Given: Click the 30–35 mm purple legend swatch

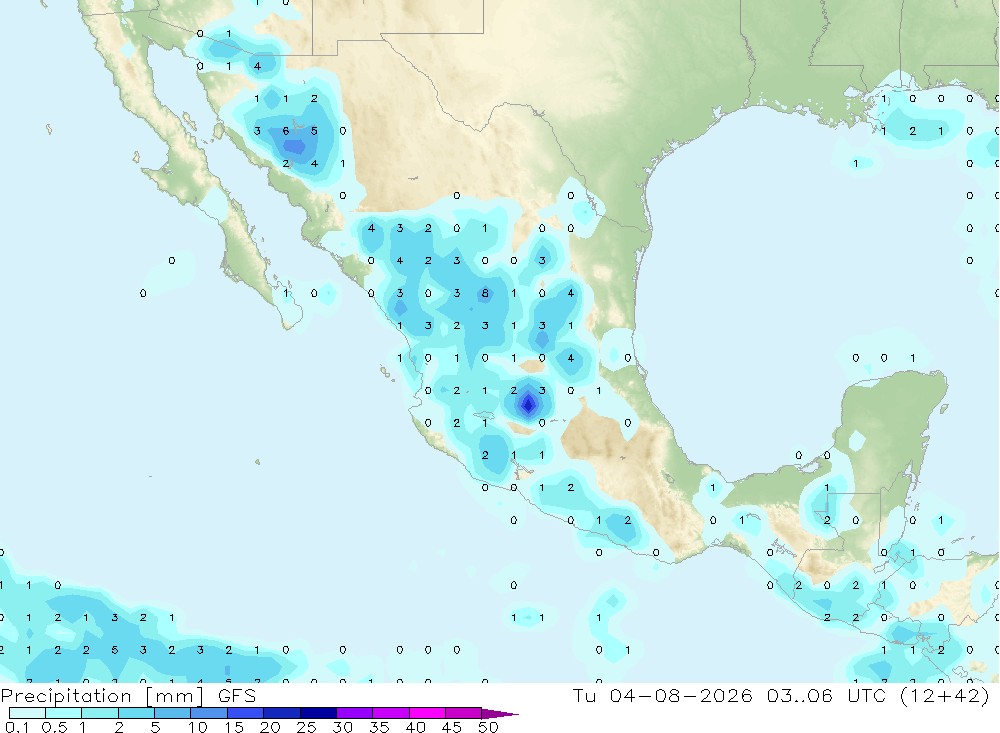Looking at the screenshot, I should pos(355,713).
